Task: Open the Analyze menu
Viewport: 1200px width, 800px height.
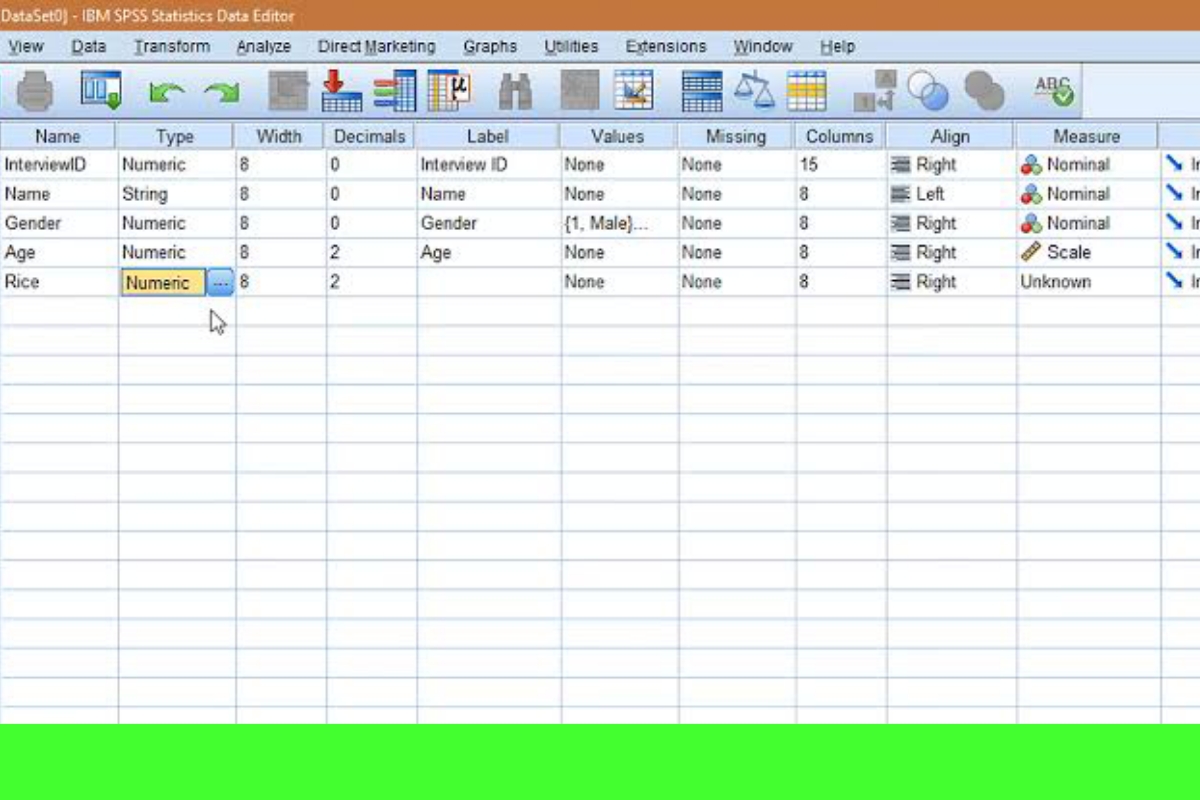Action: click(263, 46)
